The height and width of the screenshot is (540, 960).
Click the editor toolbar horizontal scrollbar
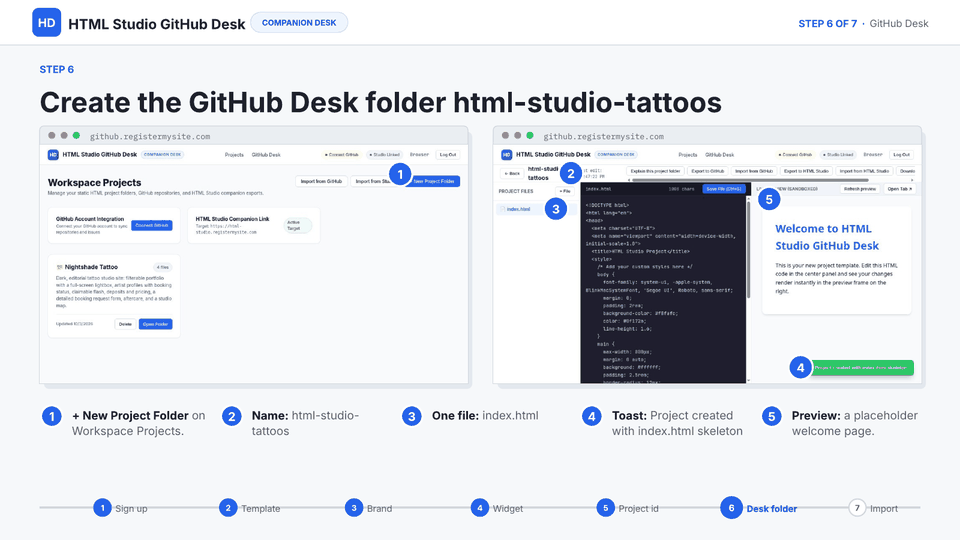[750, 180]
